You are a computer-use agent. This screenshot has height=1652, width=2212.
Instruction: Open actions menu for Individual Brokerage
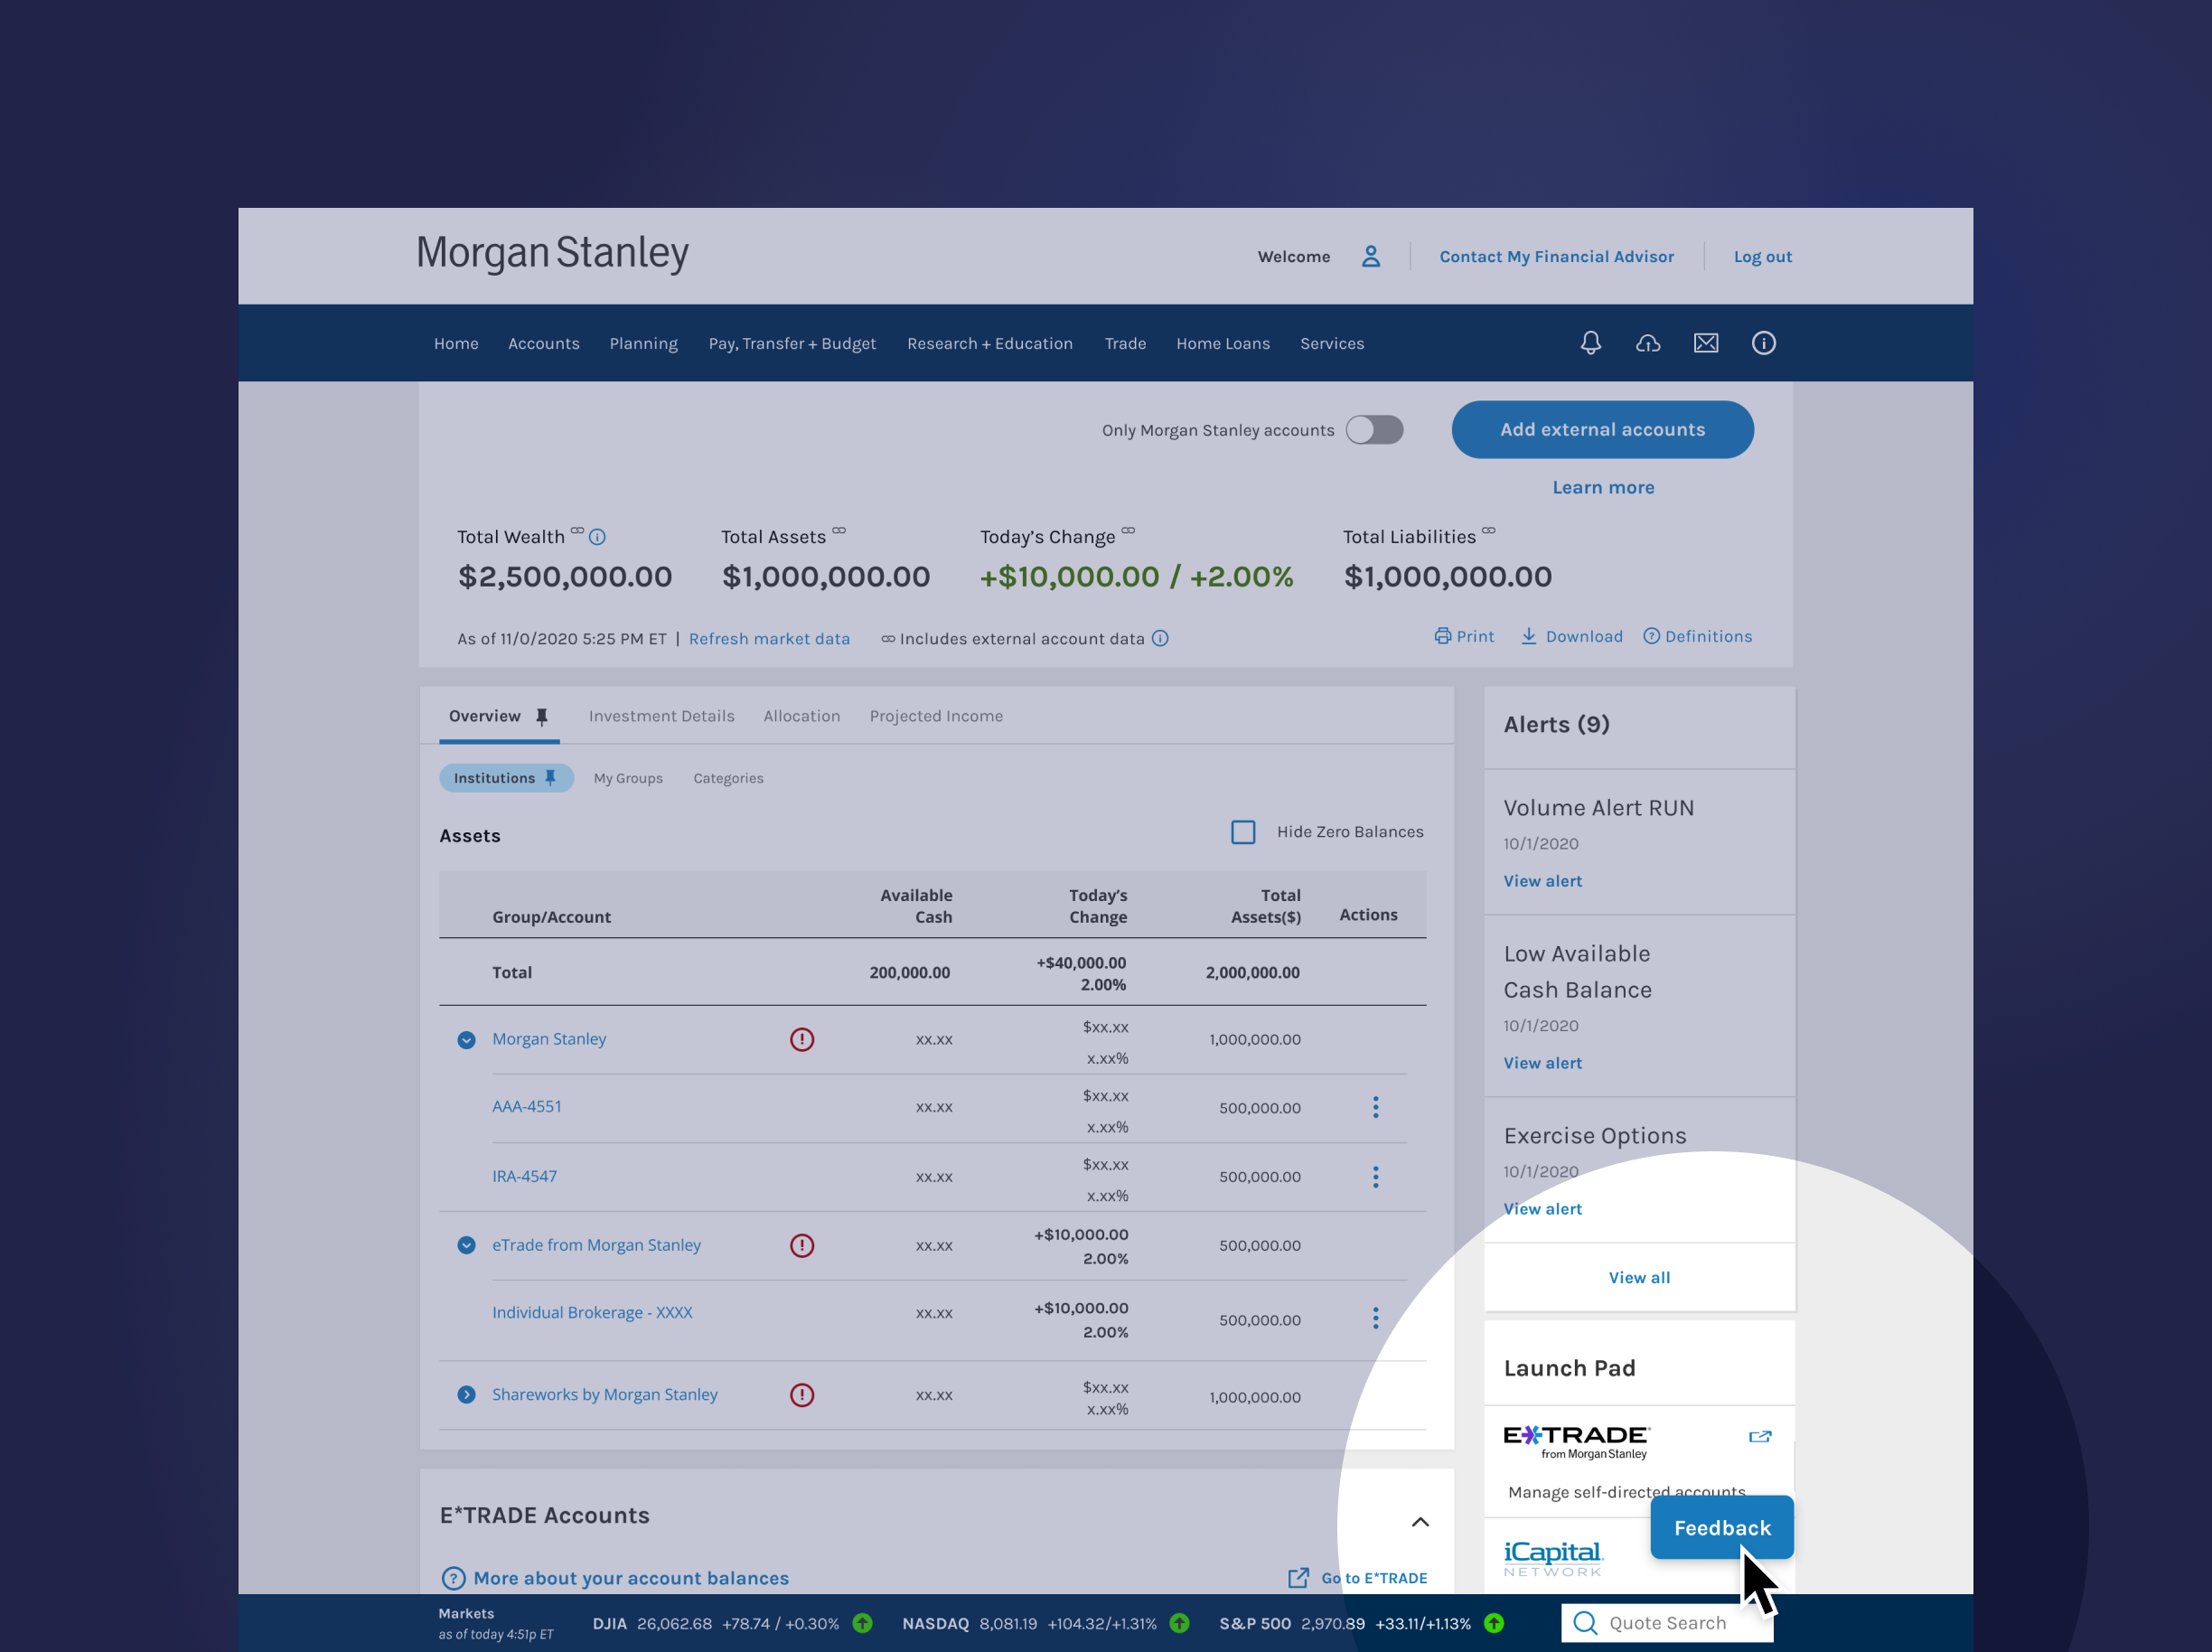coord(1376,1318)
